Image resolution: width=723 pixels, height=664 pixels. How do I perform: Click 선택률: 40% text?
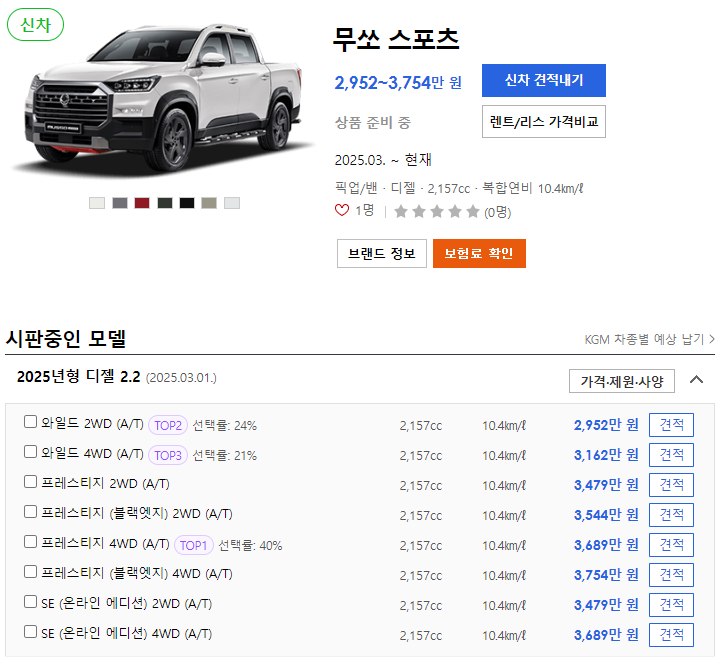point(250,545)
